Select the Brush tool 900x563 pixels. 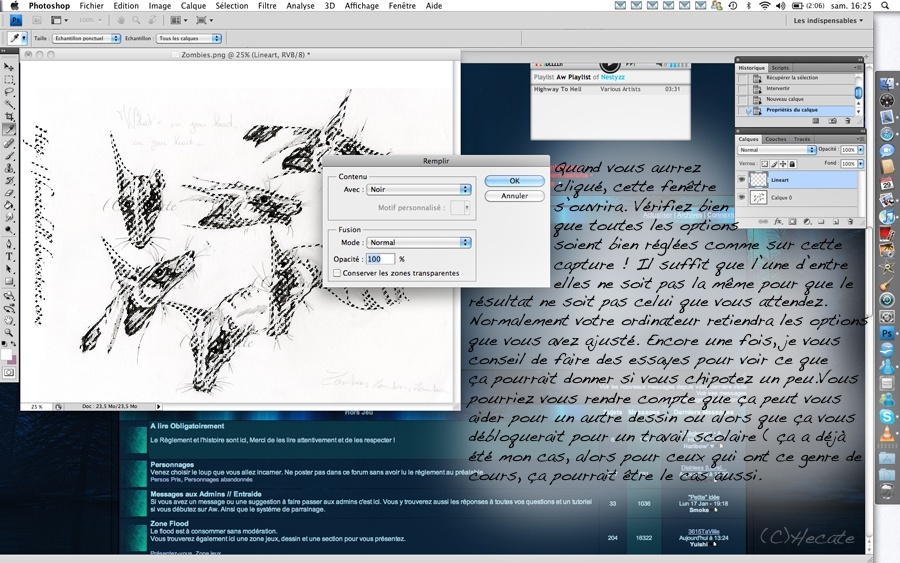pyautogui.click(x=9, y=156)
